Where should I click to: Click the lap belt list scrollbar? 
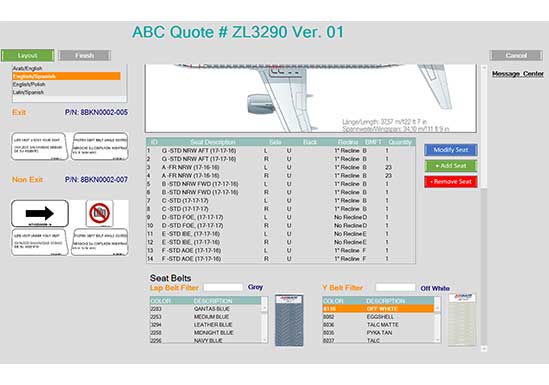click(x=265, y=320)
